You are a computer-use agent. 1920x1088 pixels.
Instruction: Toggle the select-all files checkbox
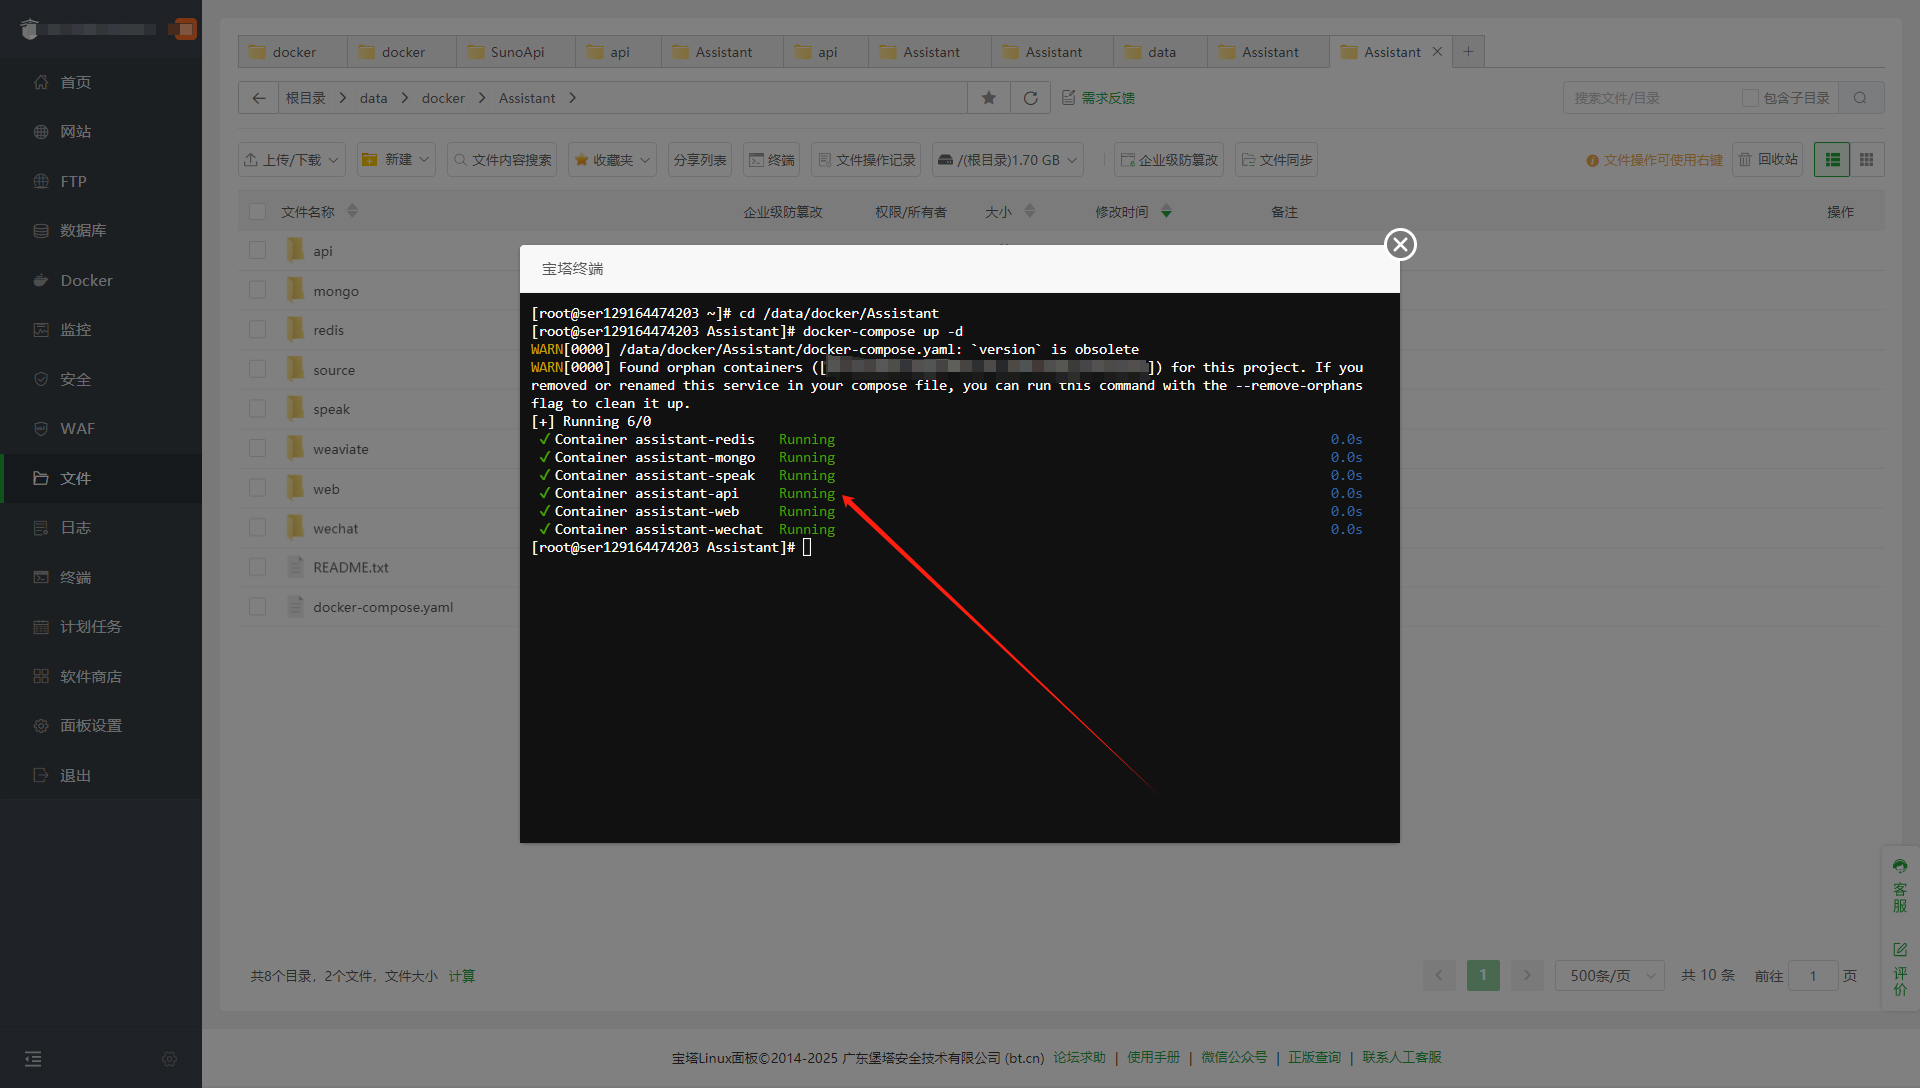[257, 212]
